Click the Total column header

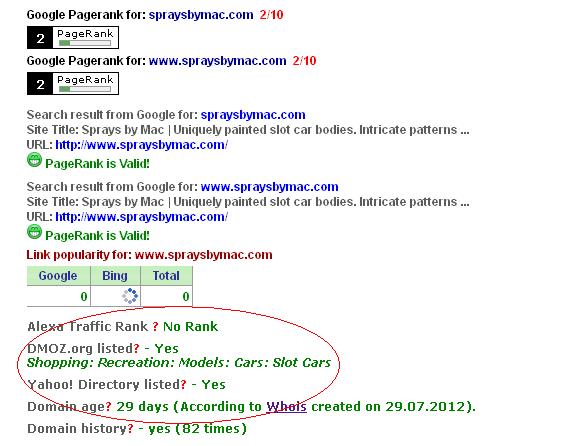166,276
